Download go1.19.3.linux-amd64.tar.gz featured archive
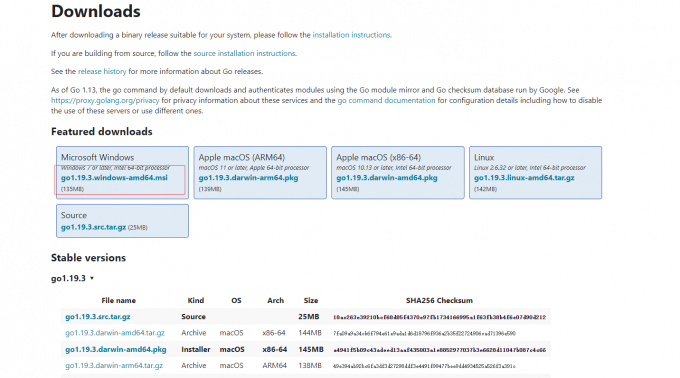This screenshot has width=680, height=378. coord(524,178)
